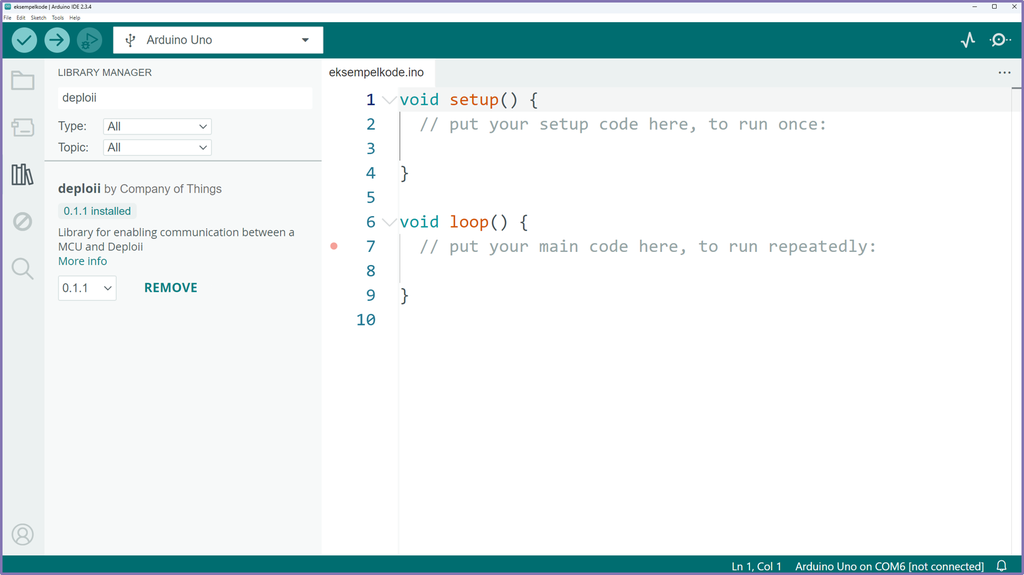Open the Search sidebar icon
This screenshot has height=575, width=1024.
(23, 269)
